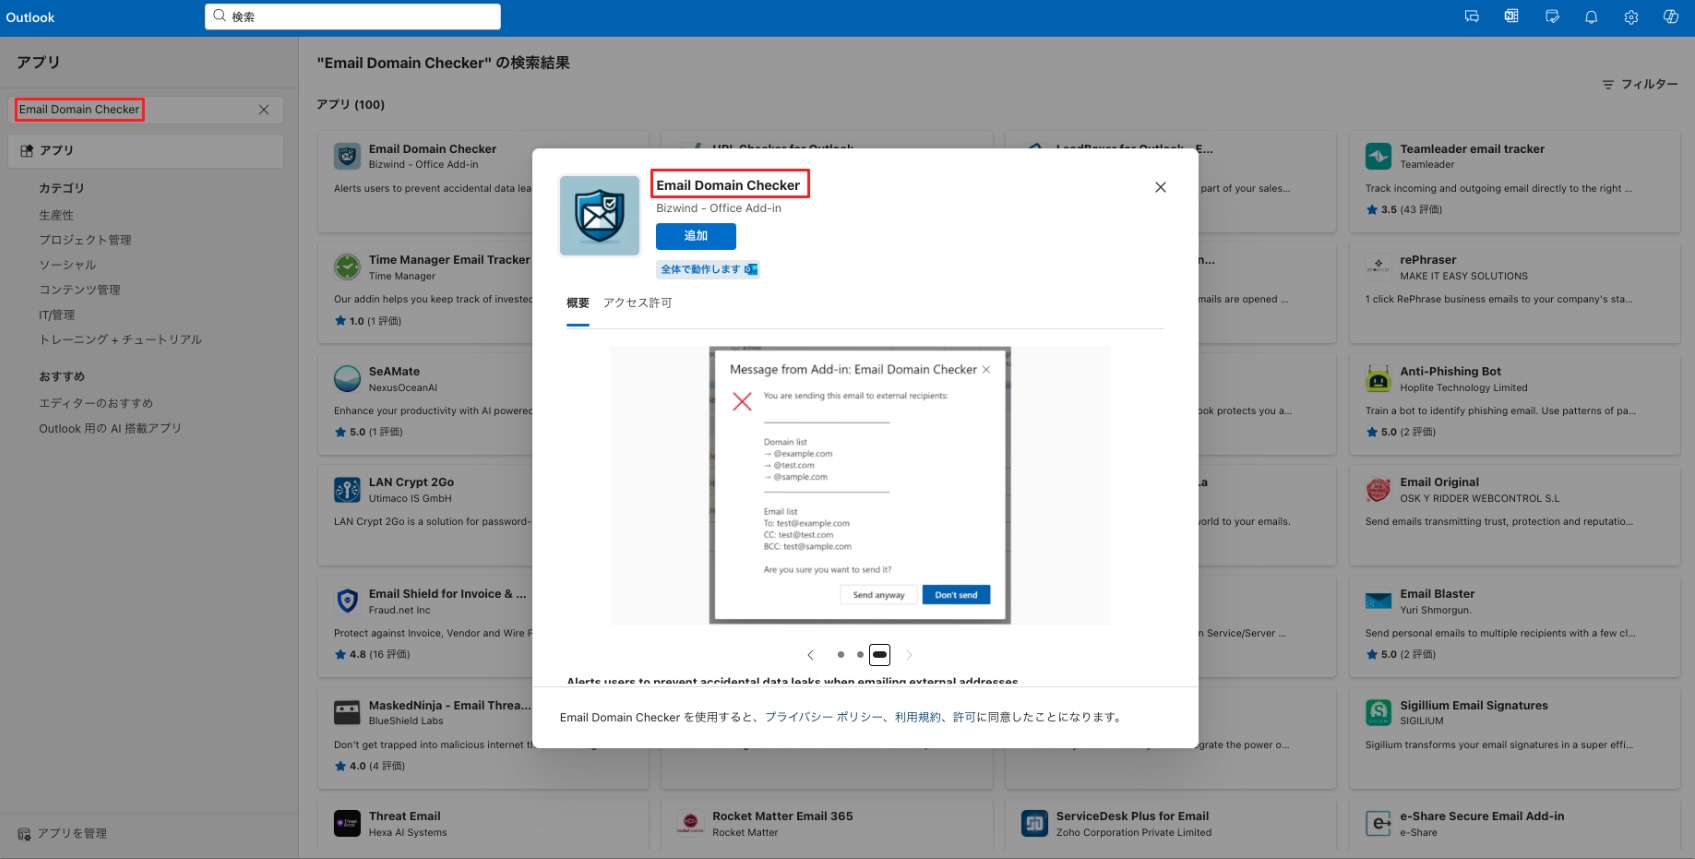Open the My Day calendar-check icon
This screenshot has width=1695, height=859.
click(1552, 17)
